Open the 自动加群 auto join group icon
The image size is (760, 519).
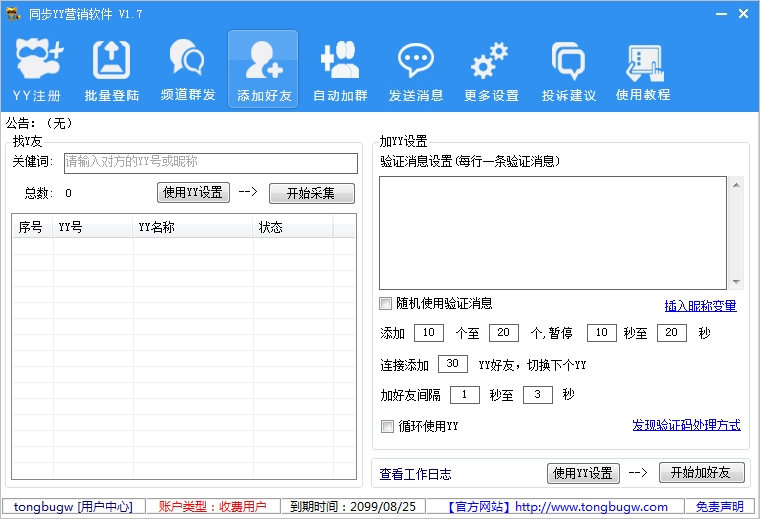[340, 69]
